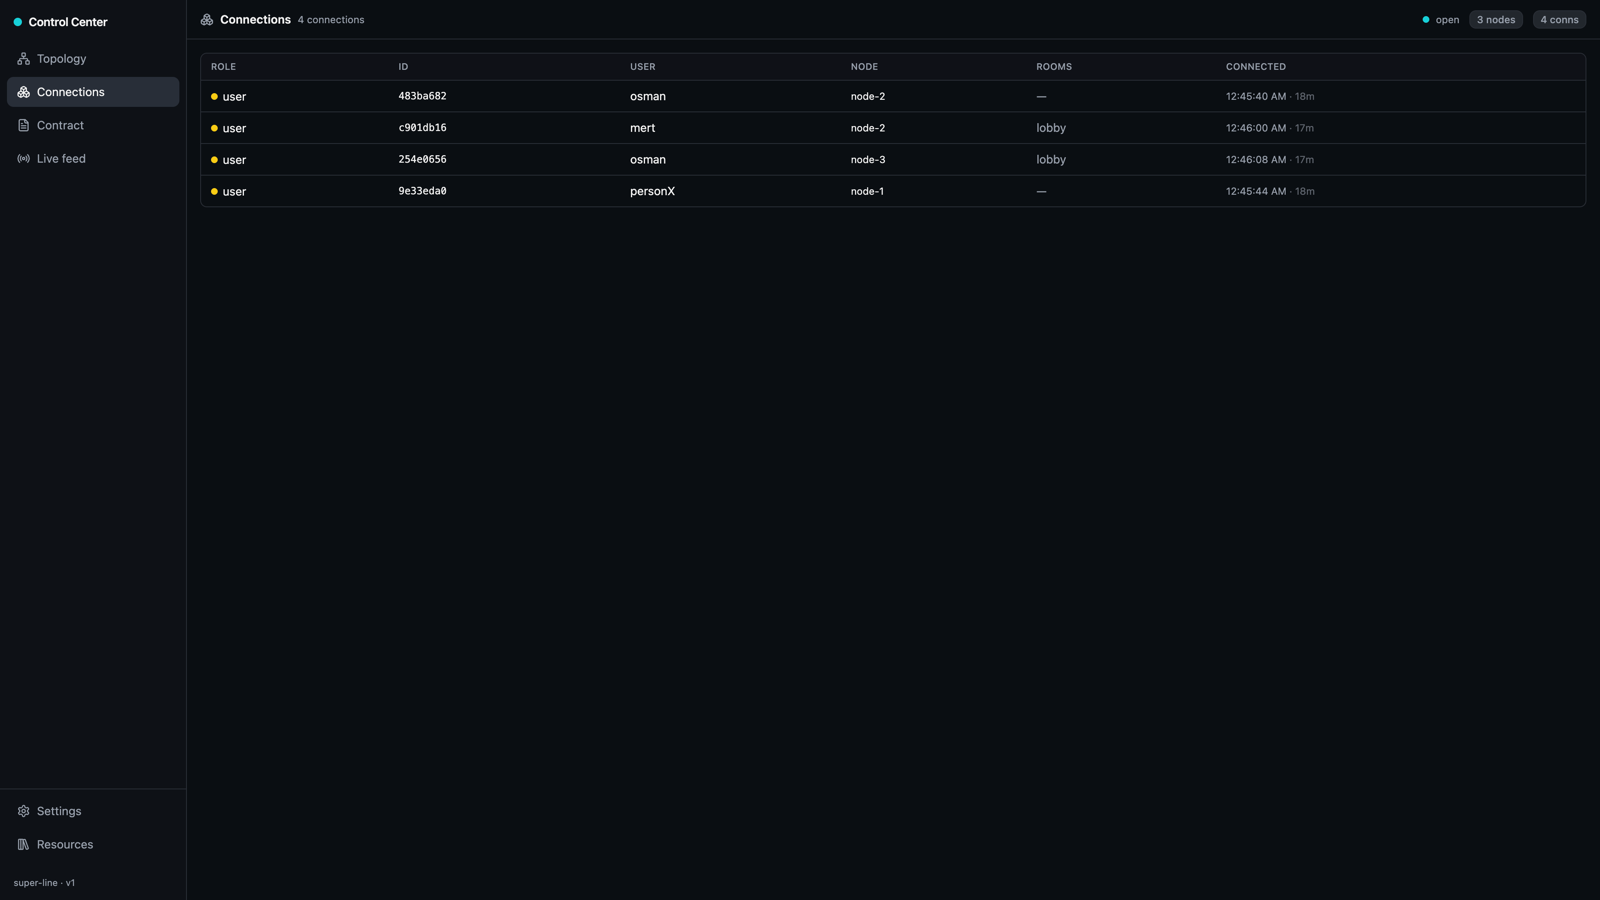Click lobby room in the node-3 row
The width and height of the screenshot is (1600, 900).
point(1051,160)
